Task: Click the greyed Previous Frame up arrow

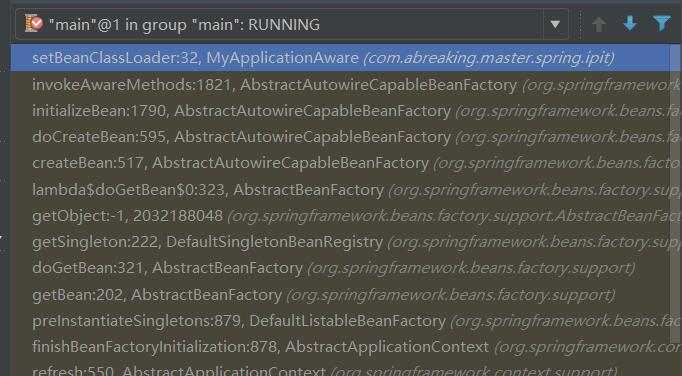Action: 599,24
